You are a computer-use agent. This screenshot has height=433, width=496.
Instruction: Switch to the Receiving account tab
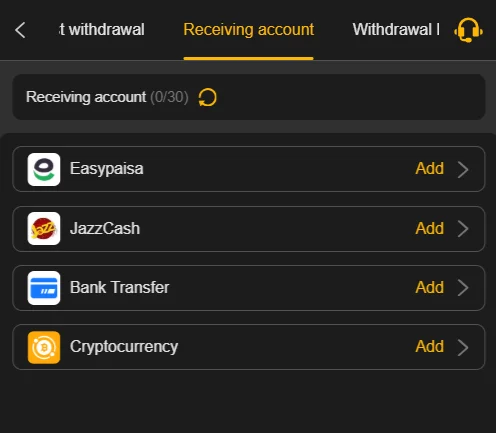click(x=249, y=30)
